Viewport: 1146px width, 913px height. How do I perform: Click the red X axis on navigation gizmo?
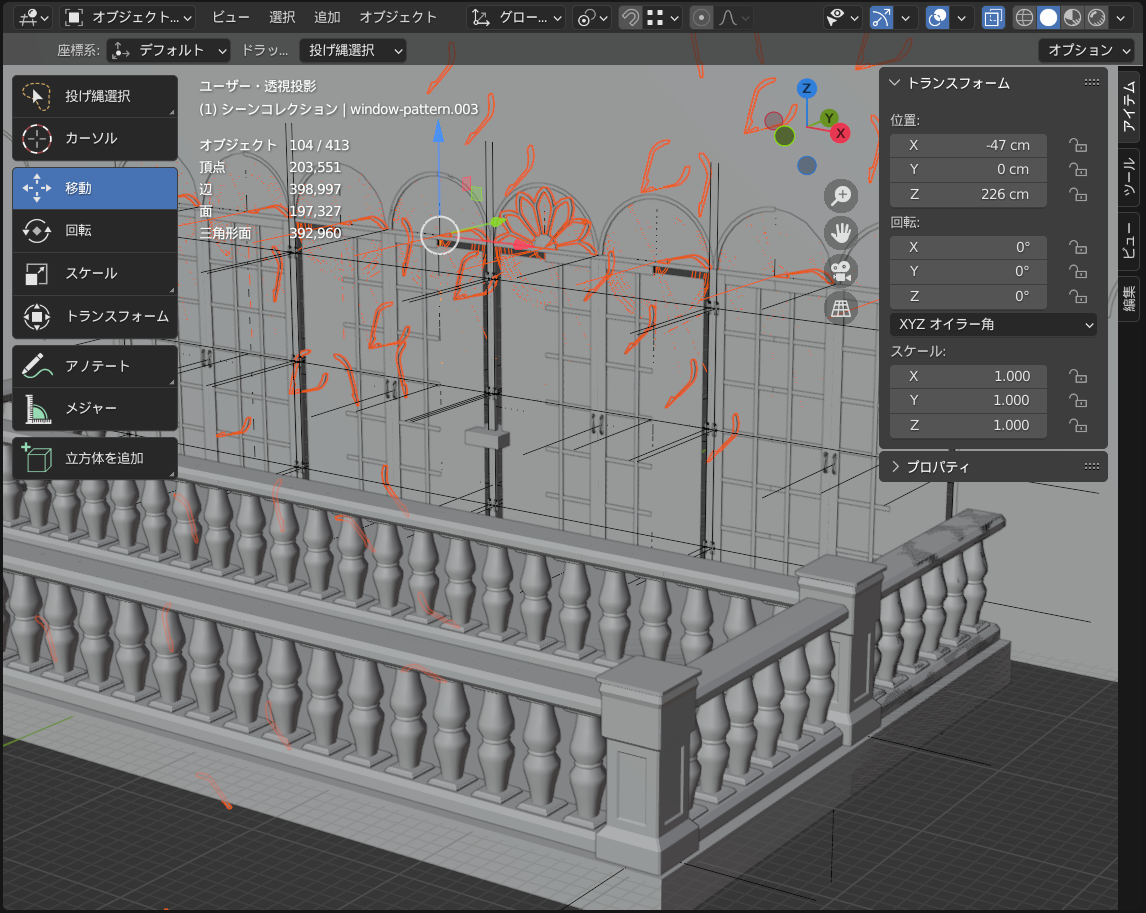coord(841,133)
